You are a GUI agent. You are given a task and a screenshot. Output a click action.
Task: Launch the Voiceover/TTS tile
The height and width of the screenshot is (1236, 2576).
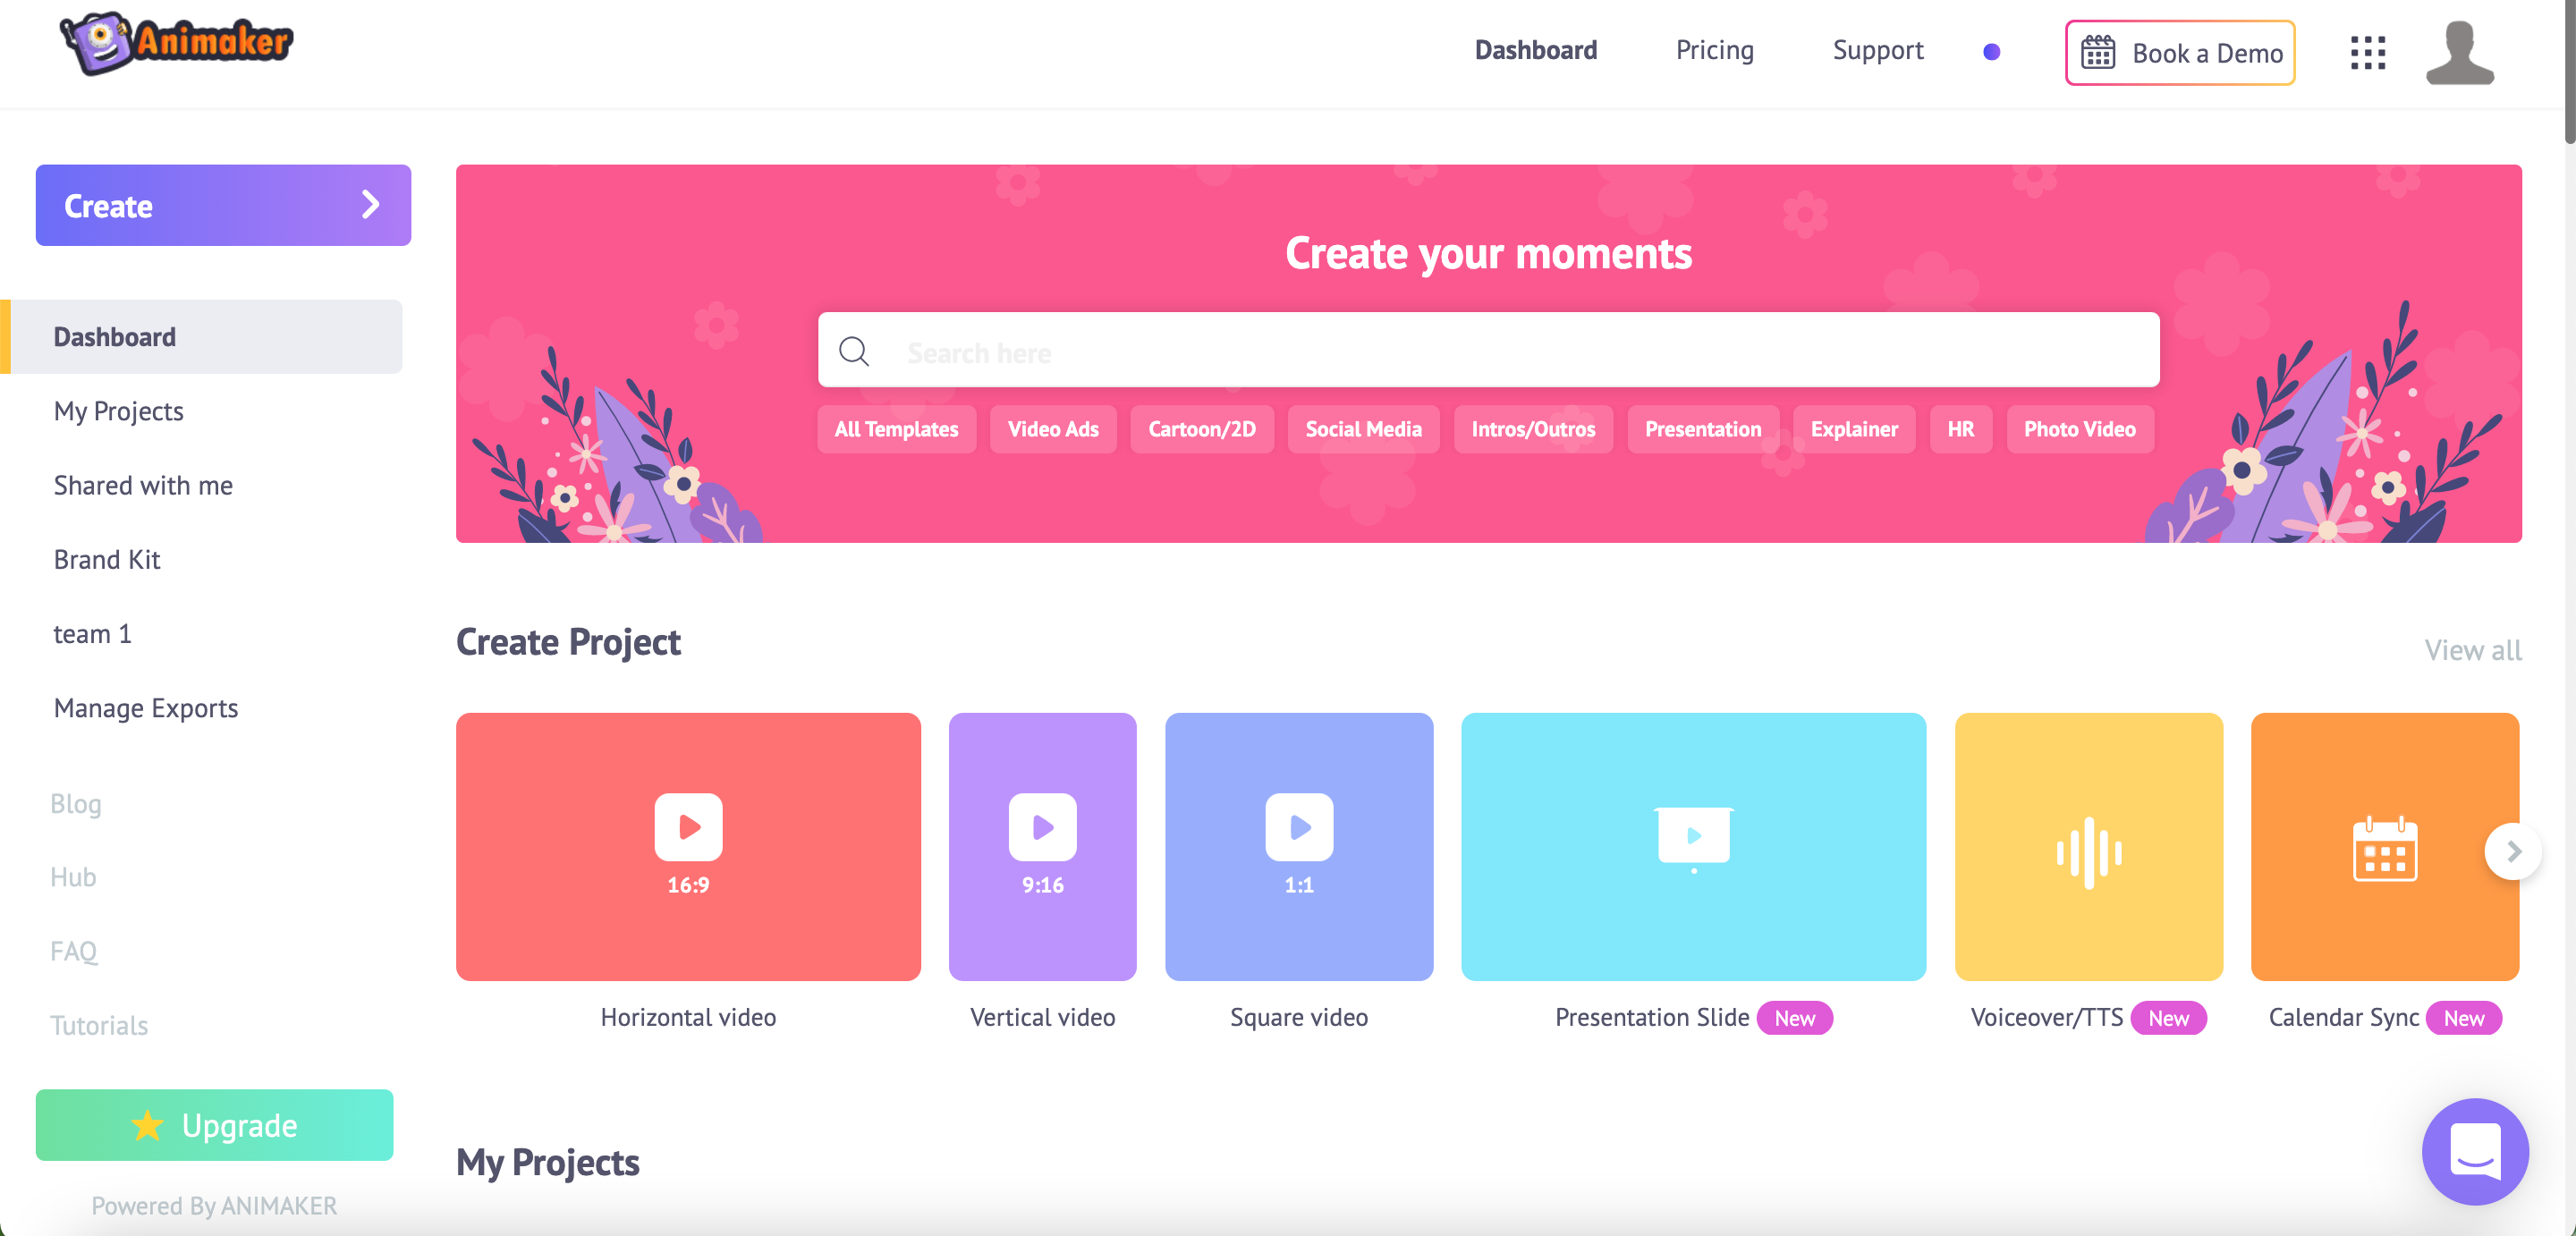(x=2088, y=846)
